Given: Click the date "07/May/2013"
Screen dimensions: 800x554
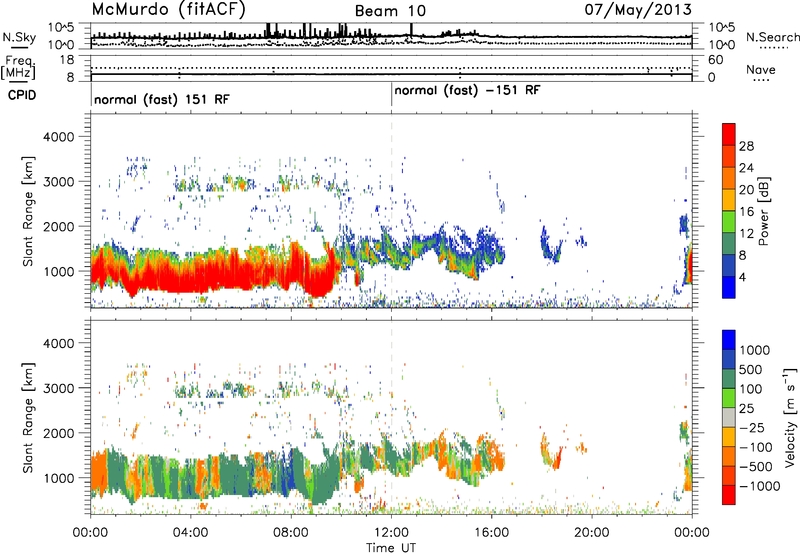Looking at the screenshot, I should point(638,10).
